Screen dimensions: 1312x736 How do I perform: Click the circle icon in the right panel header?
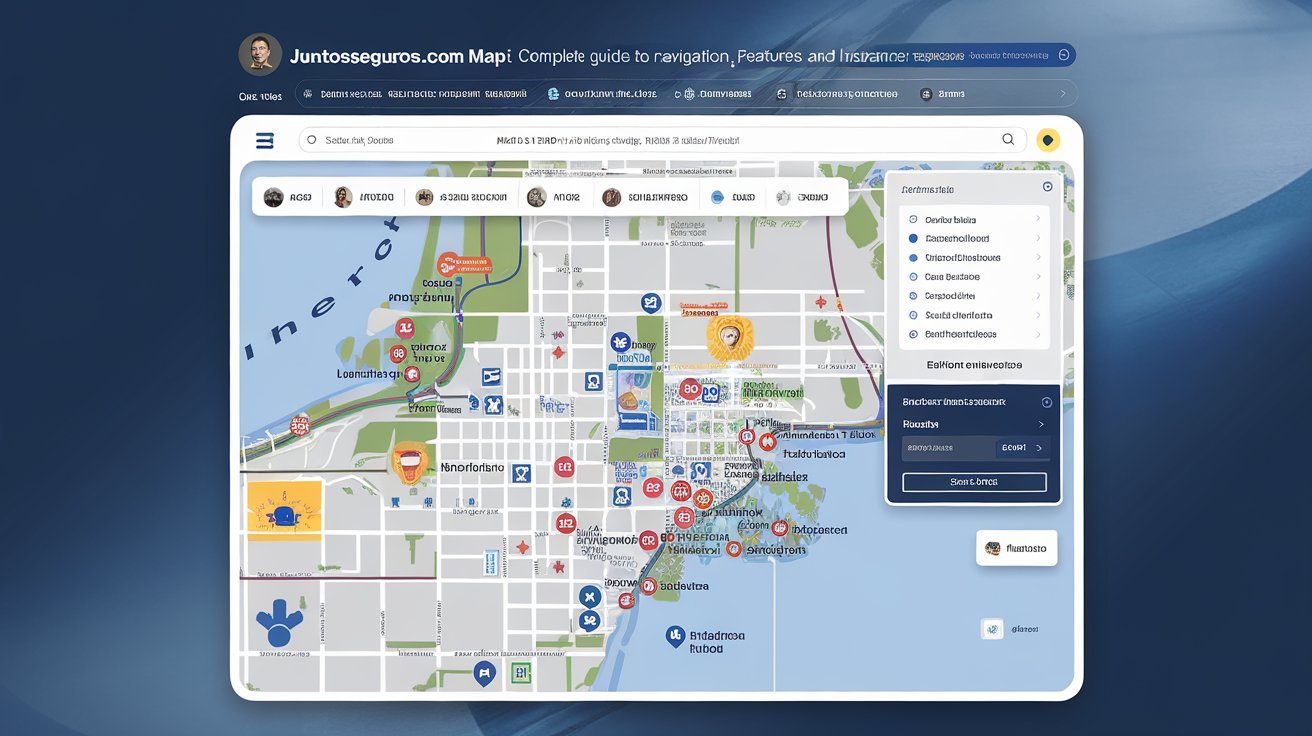(1047, 187)
